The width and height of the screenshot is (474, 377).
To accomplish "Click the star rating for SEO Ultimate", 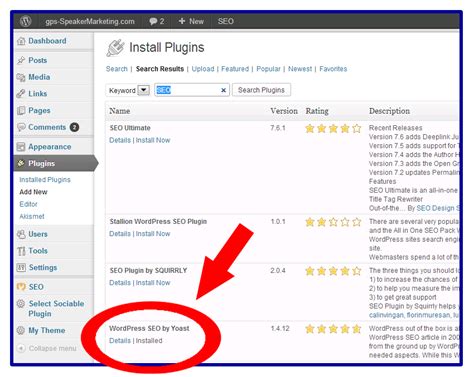I will point(333,128).
